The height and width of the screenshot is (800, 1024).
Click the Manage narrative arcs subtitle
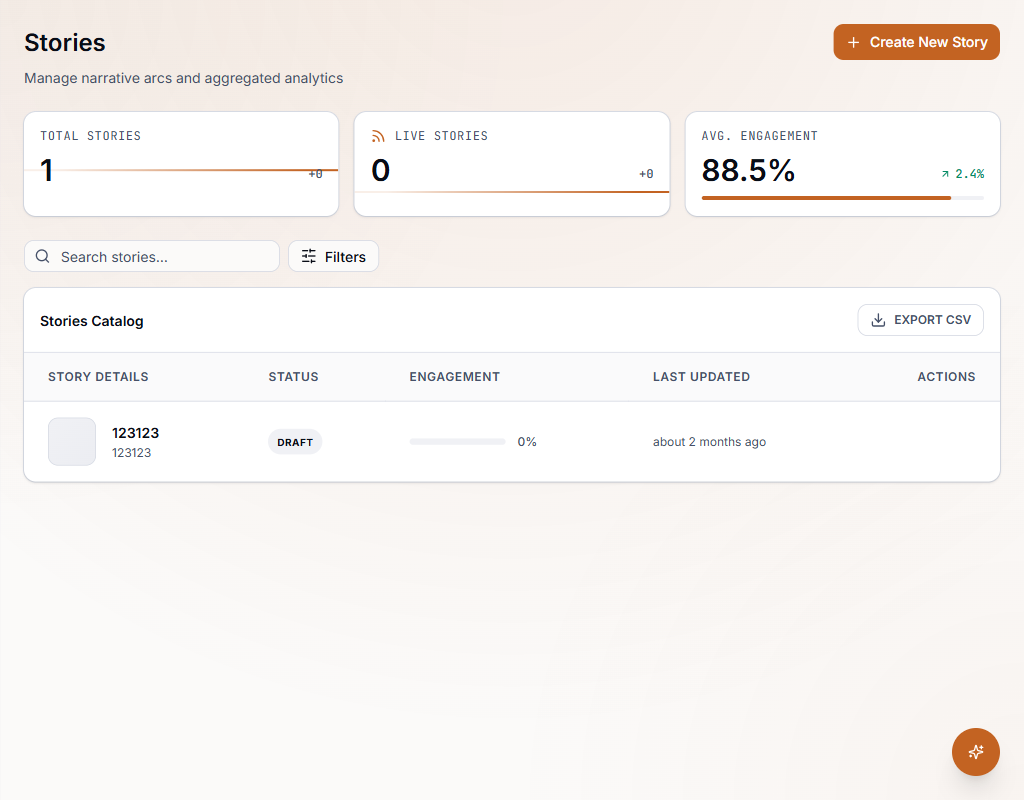[x=184, y=78]
